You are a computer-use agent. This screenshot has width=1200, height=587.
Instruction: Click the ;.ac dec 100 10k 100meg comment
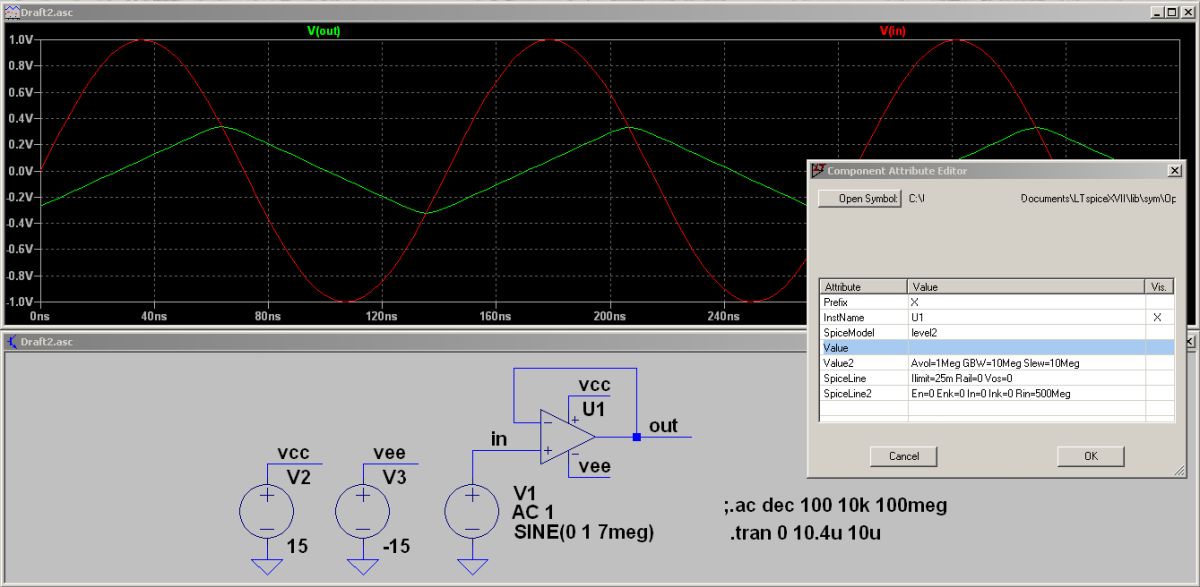[835, 506]
